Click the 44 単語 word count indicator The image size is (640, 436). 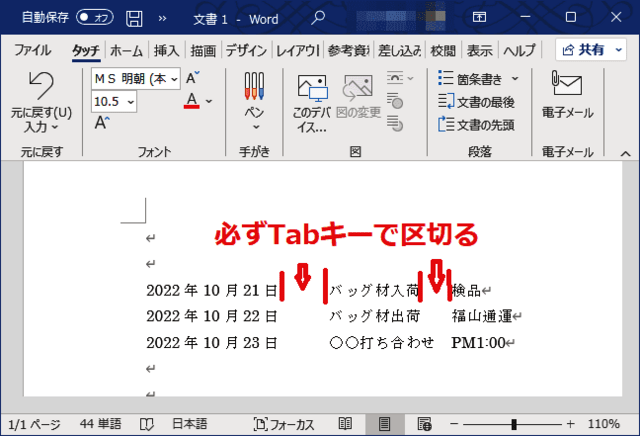(x=103, y=424)
